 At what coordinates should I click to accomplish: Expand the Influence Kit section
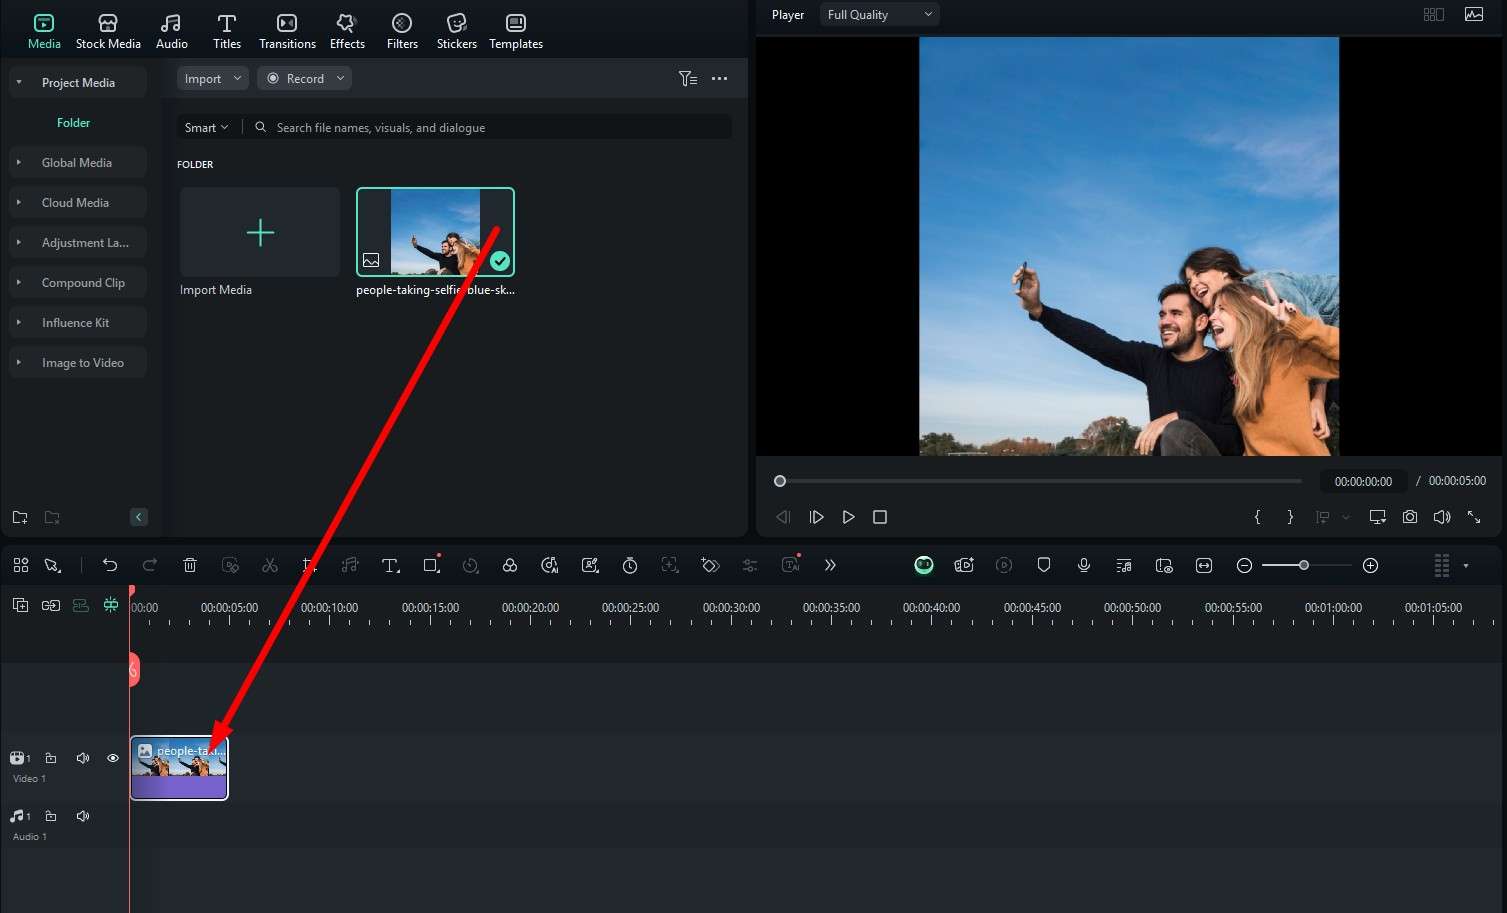tap(19, 322)
